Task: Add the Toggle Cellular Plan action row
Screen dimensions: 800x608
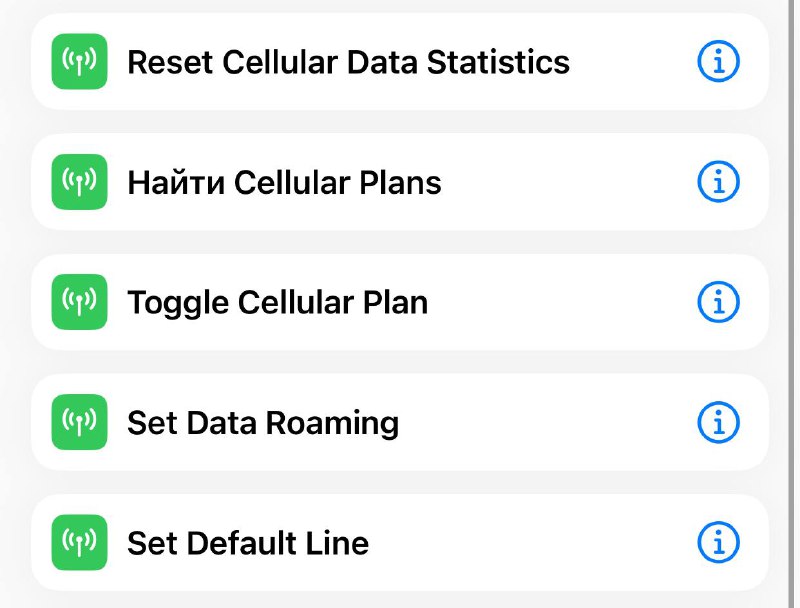Action: point(399,302)
